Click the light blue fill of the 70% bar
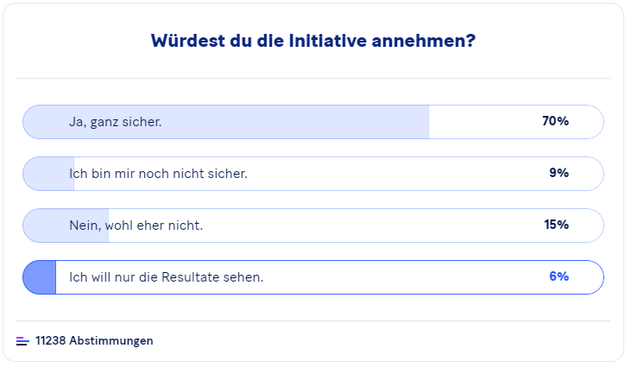Viewport: 625px width, 369px height. click(x=226, y=122)
